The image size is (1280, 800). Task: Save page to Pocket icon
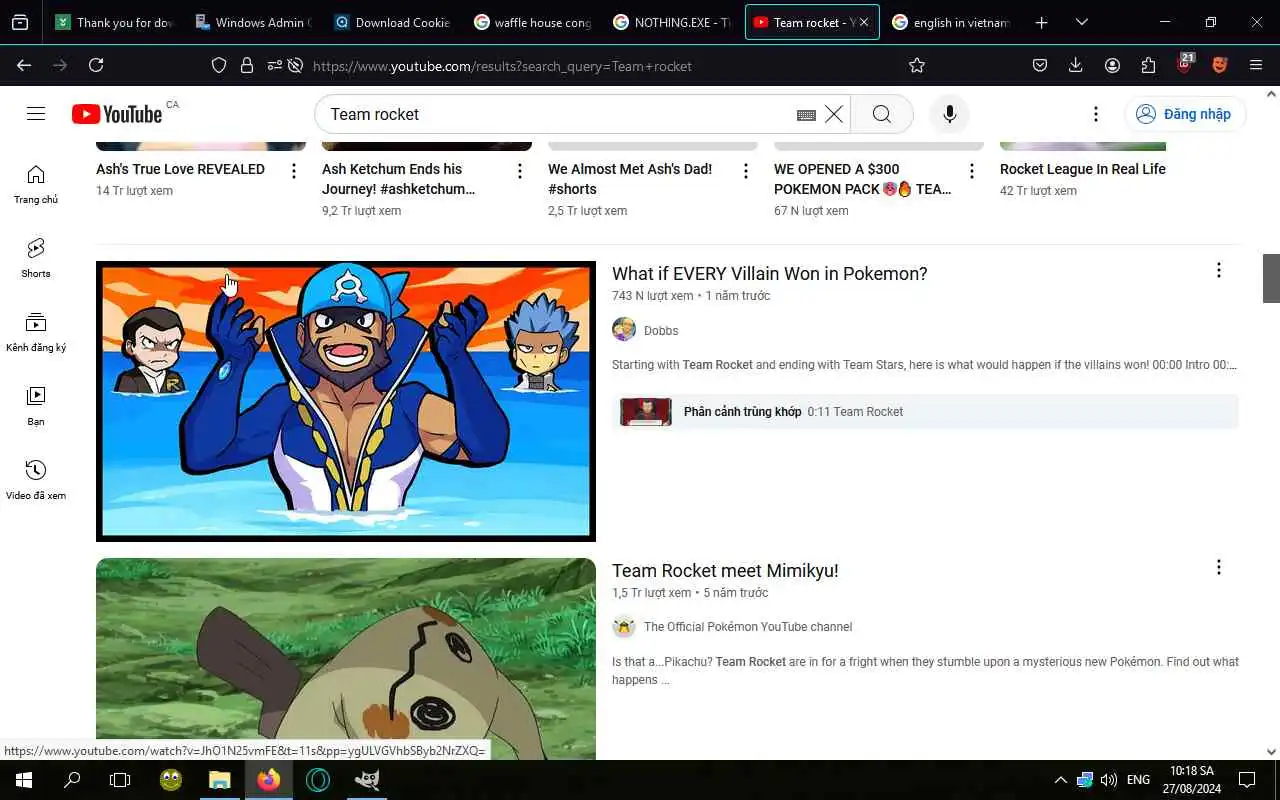[x=1040, y=65]
